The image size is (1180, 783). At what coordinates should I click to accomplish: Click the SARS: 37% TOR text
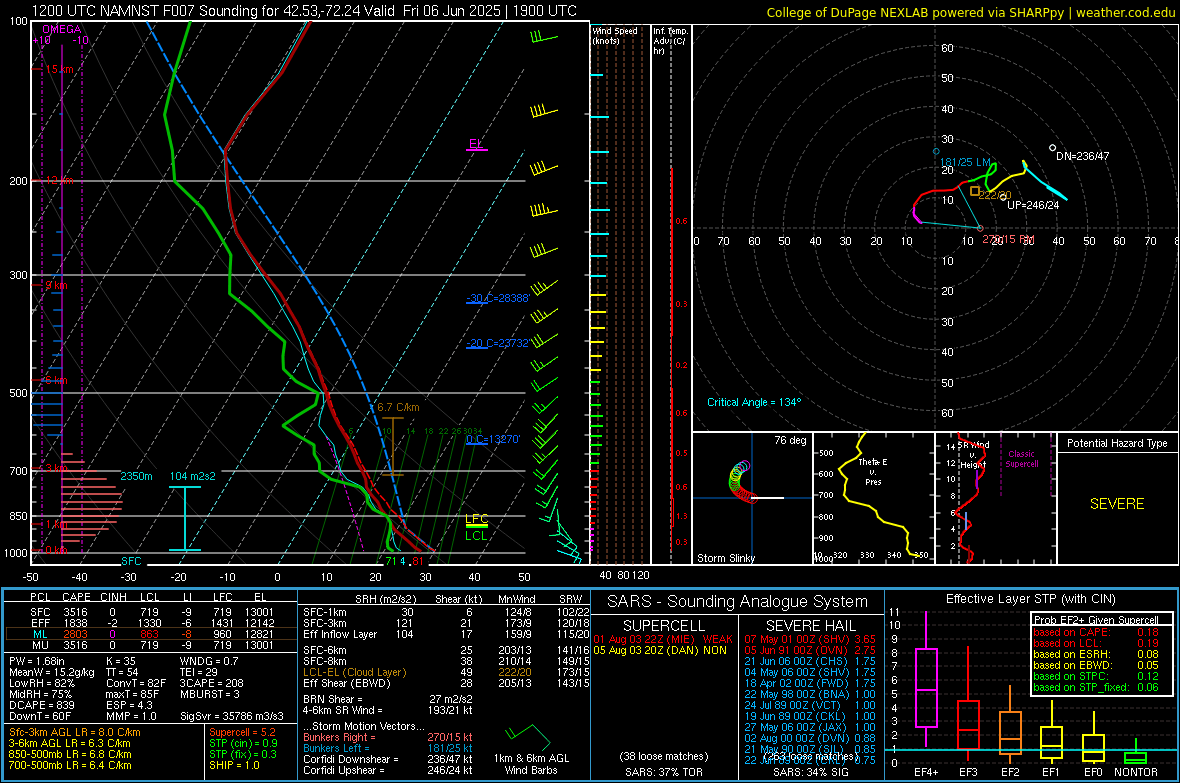pyautogui.click(x=664, y=772)
